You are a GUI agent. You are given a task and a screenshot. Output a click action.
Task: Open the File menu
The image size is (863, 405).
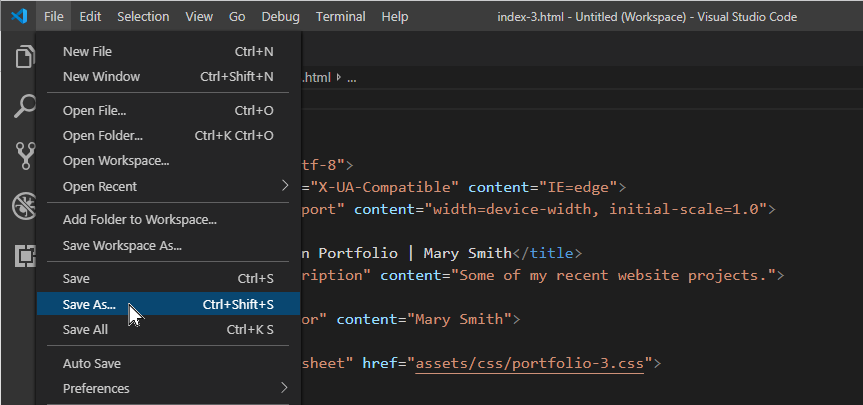click(54, 17)
